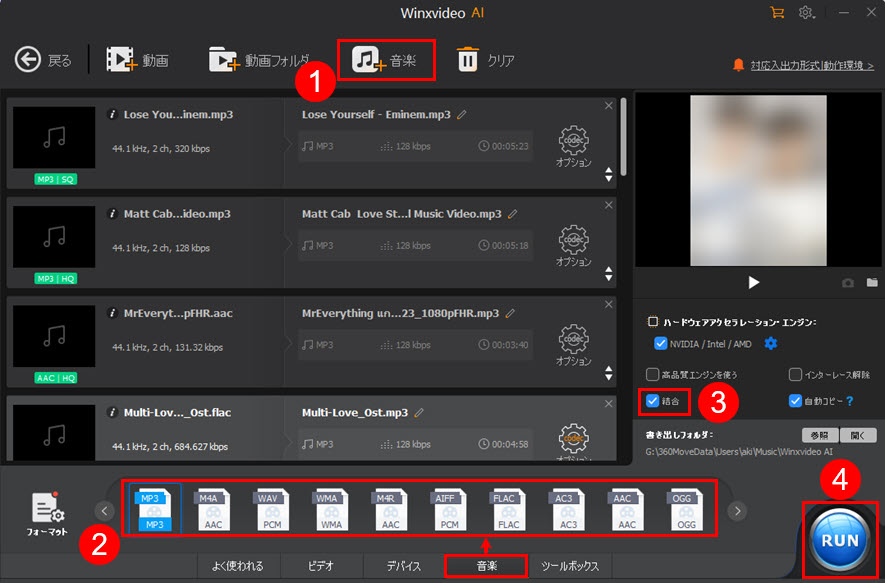
Task: Toggle NVIDIA / Intel / AMD checkbox
Action: click(660, 344)
